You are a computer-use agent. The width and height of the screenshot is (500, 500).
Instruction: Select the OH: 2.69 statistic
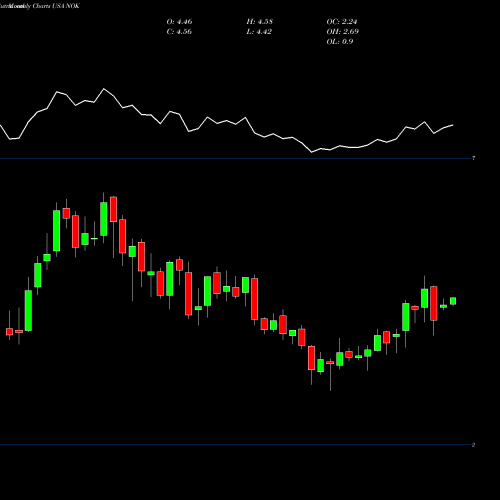[343, 32]
